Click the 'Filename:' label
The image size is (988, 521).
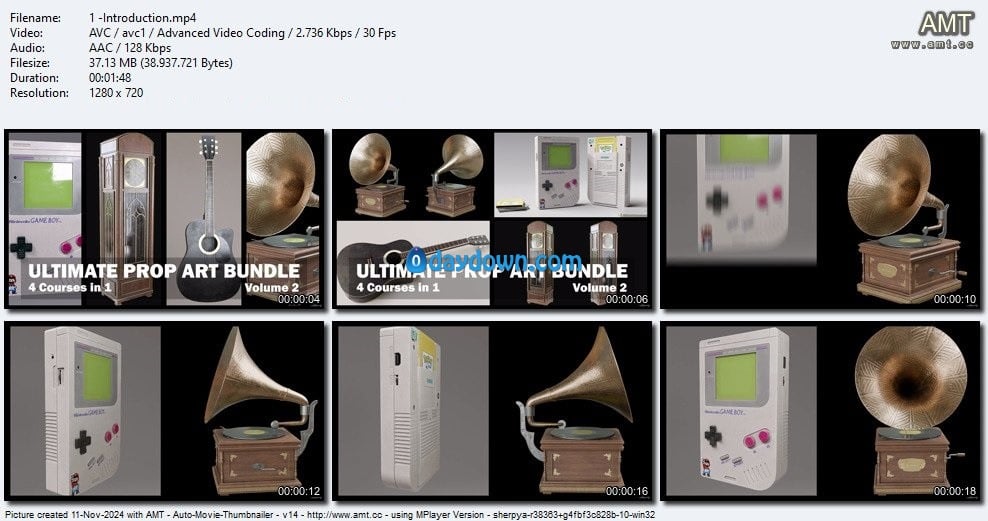pos(35,18)
